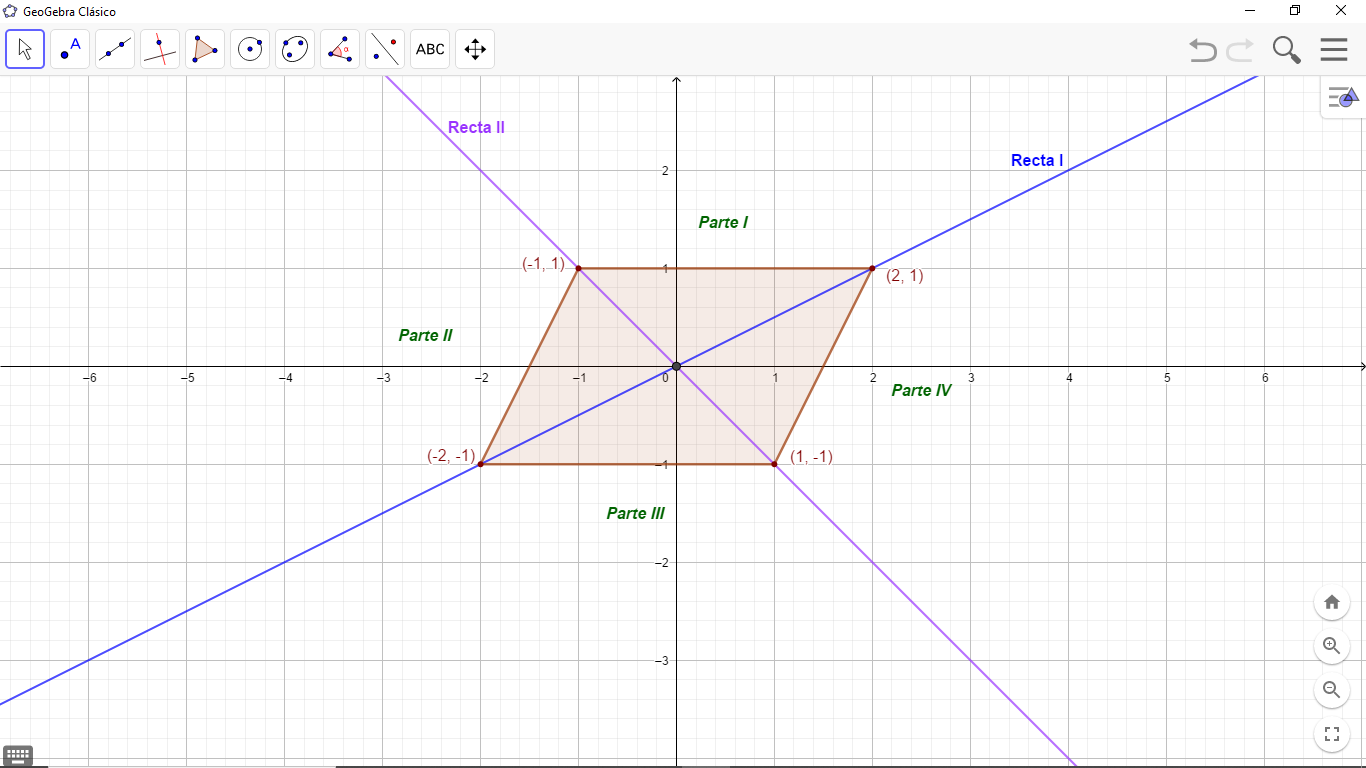1366x768 pixels.
Task: Select the Circle with center tool
Action: click(x=250, y=49)
